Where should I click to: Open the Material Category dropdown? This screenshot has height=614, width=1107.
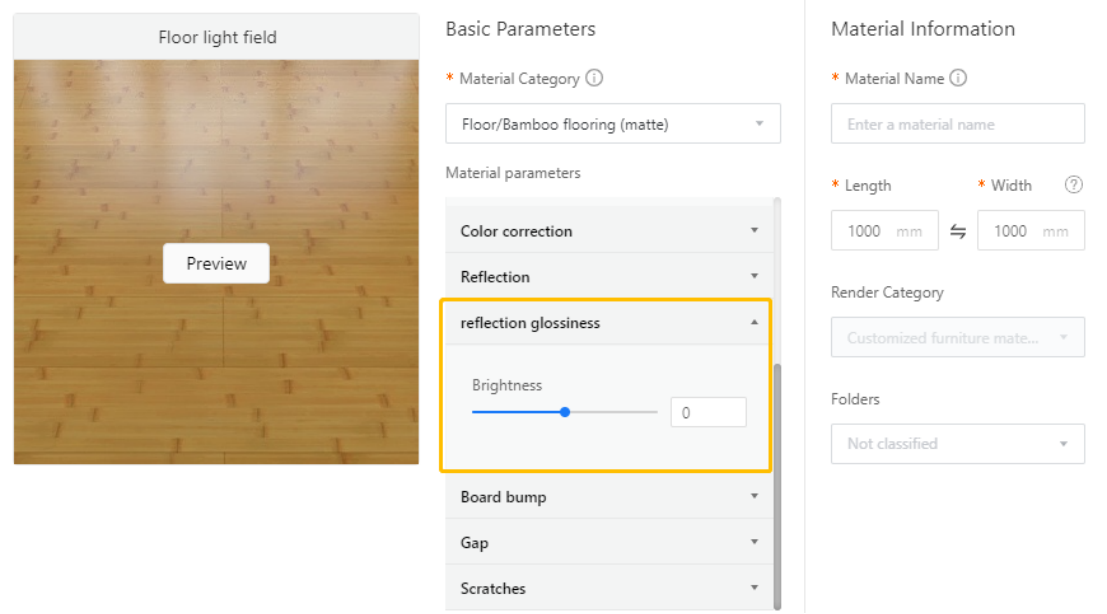[612, 124]
